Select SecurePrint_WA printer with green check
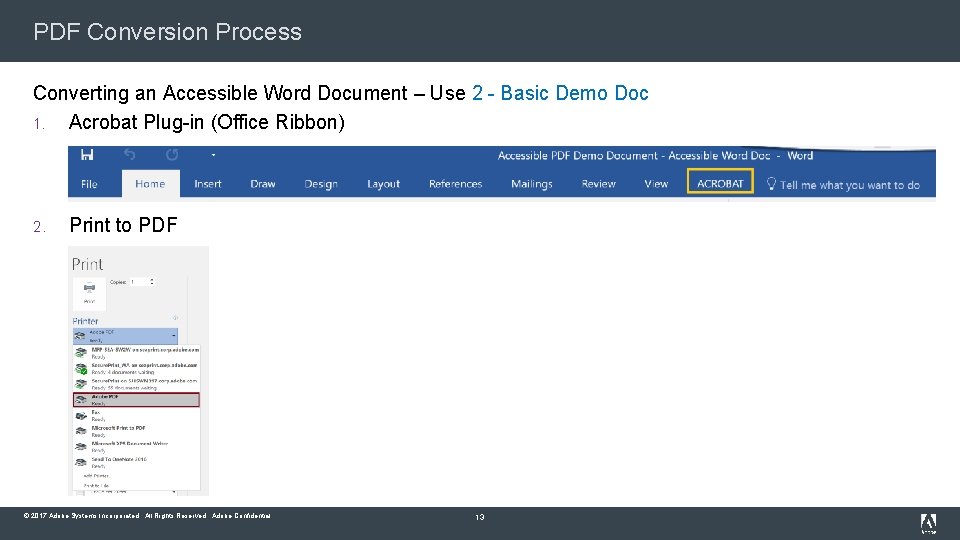This screenshot has height=540, width=960. click(137, 368)
